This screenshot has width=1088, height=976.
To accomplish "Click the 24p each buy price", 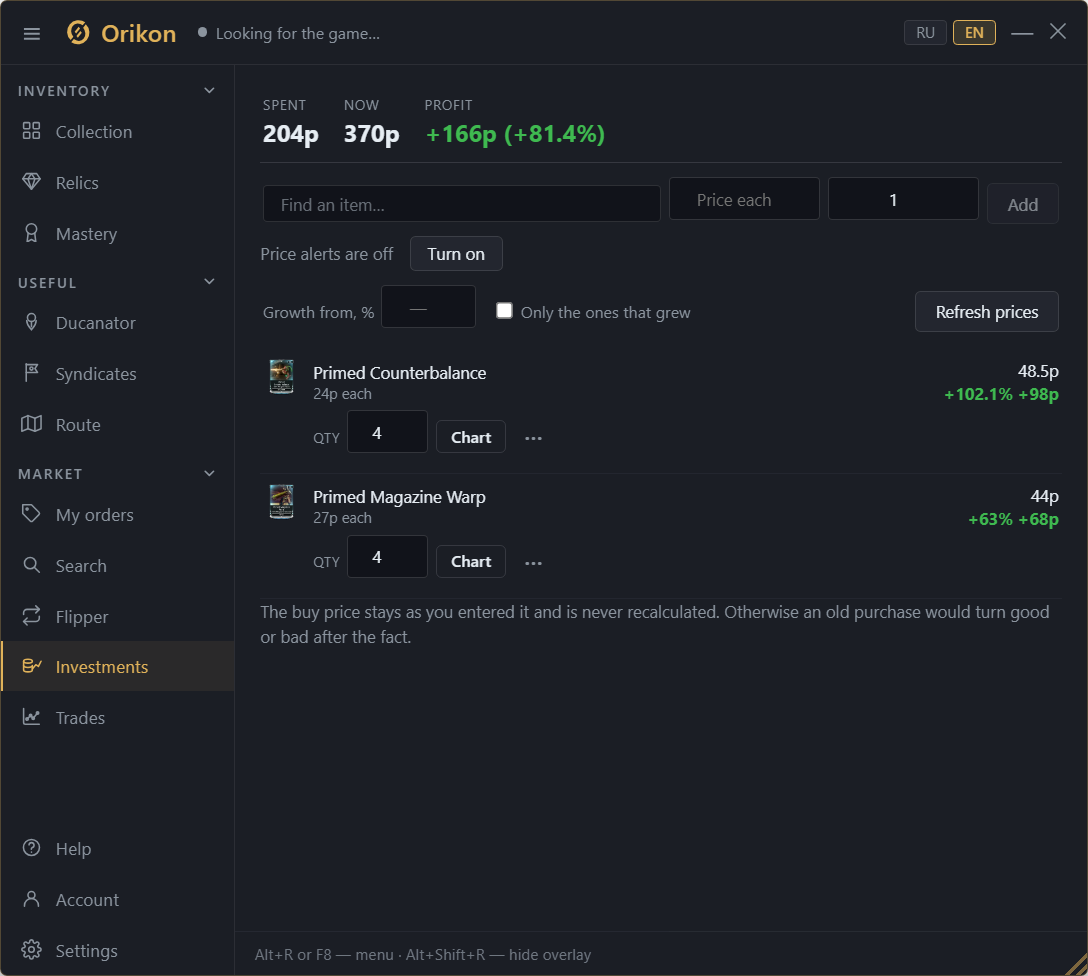I will [342, 393].
